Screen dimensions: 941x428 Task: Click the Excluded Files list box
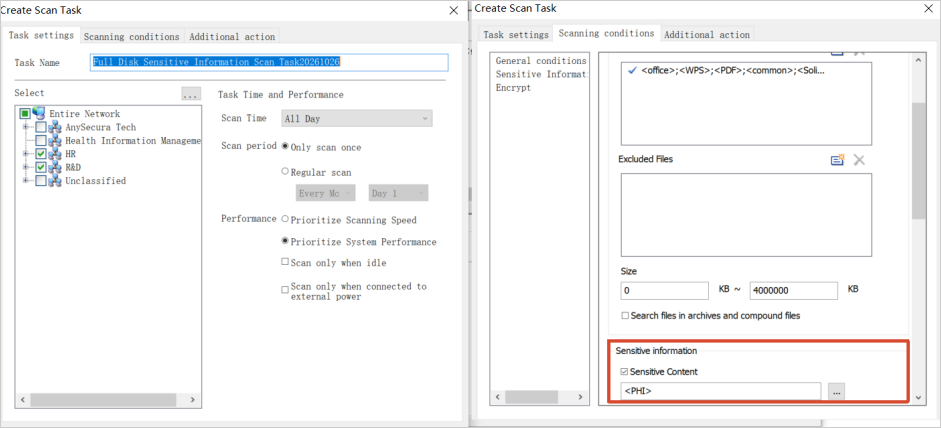746,215
